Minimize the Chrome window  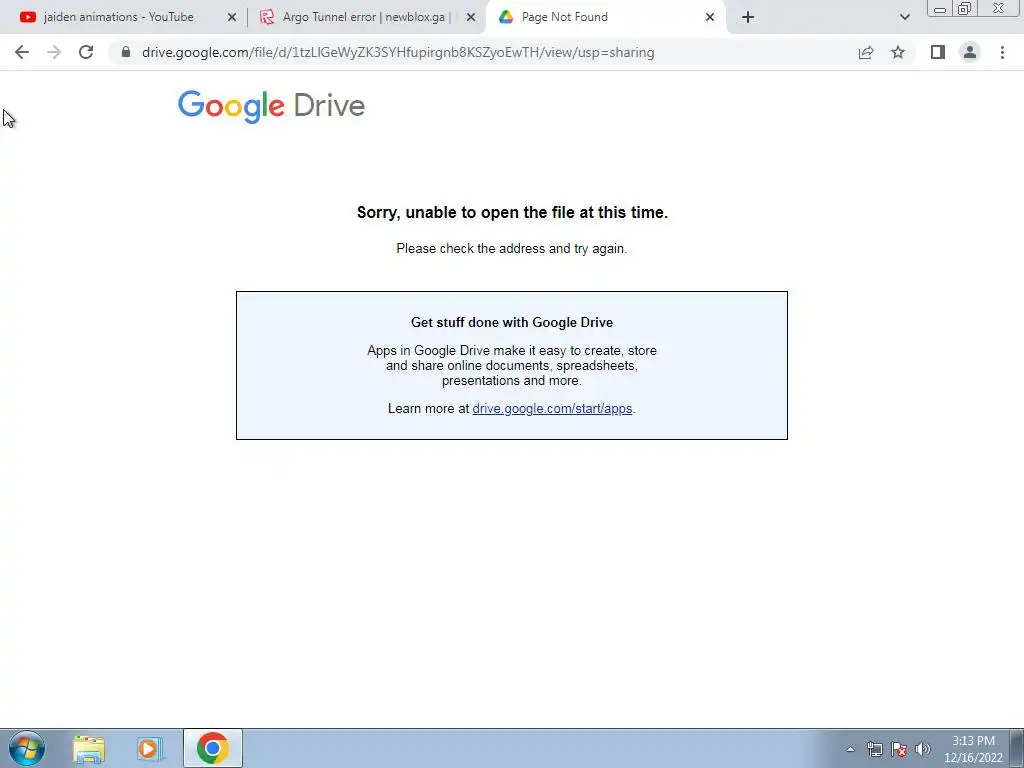pyautogui.click(x=940, y=8)
